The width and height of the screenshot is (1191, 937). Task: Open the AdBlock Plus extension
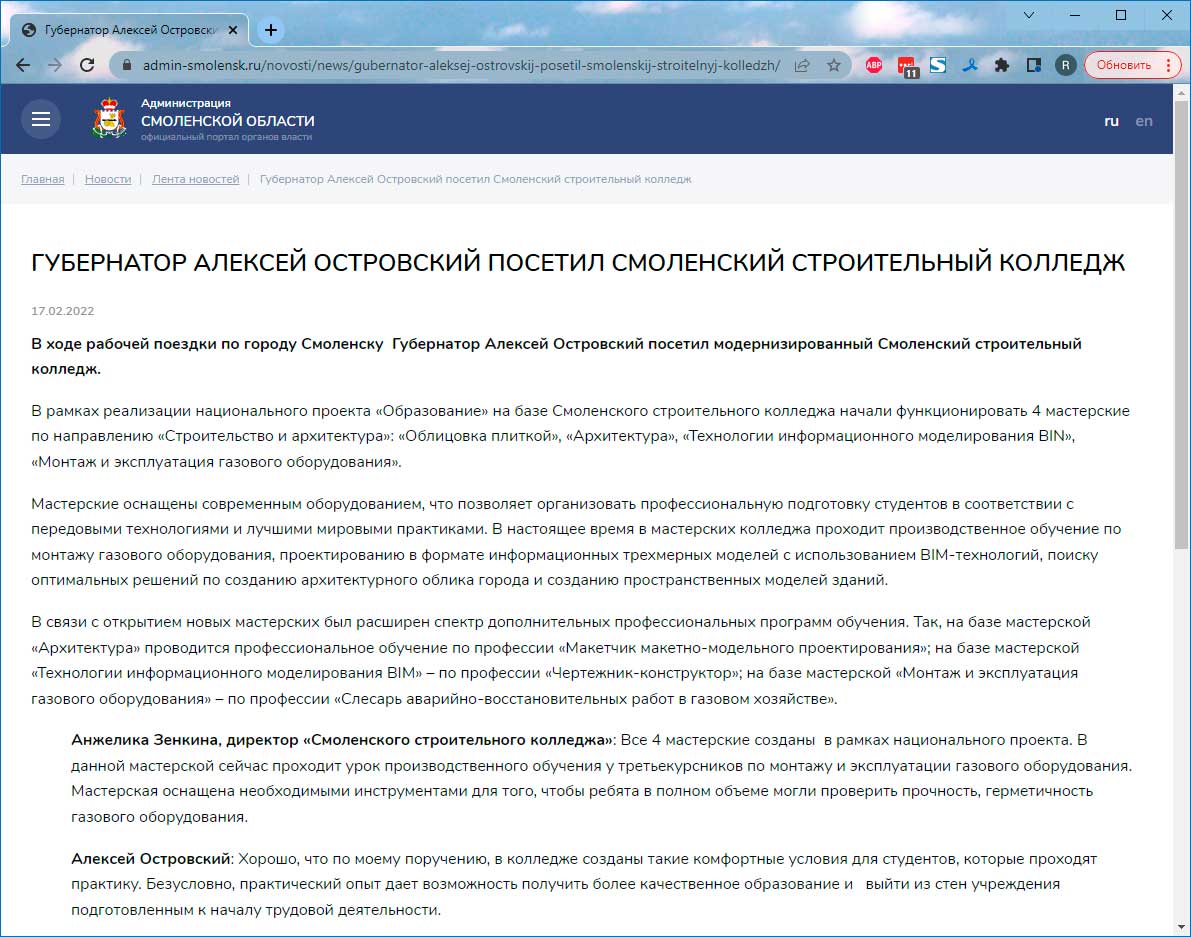click(x=873, y=65)
